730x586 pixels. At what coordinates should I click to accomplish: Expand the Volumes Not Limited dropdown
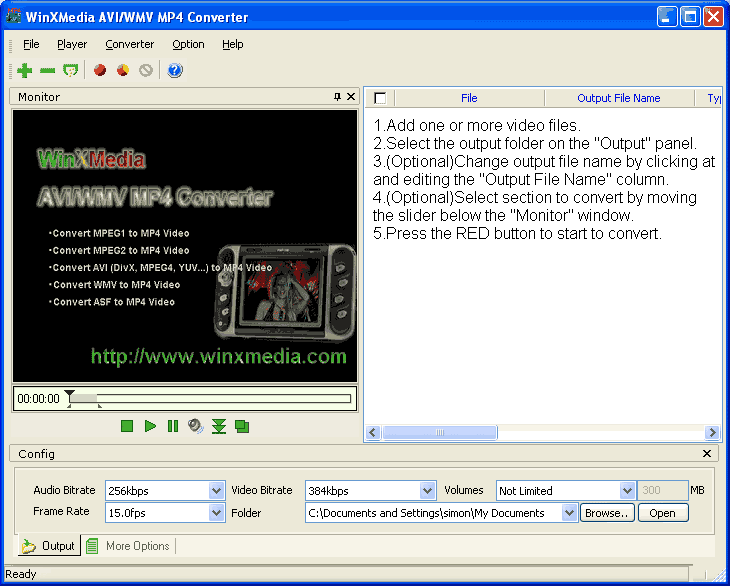click(627, 491)
